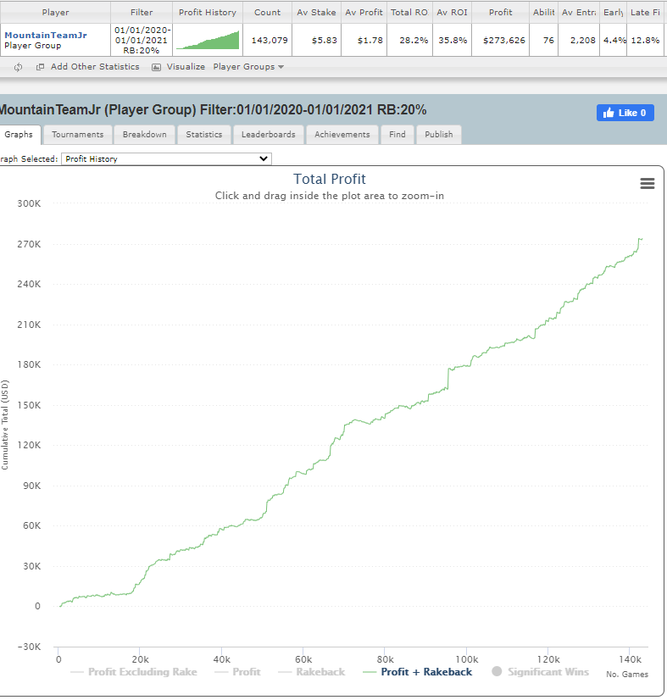Viewport: 667px width, 700px height.
Task: Click the Late Finish column header
Action: tap(645, 12)
